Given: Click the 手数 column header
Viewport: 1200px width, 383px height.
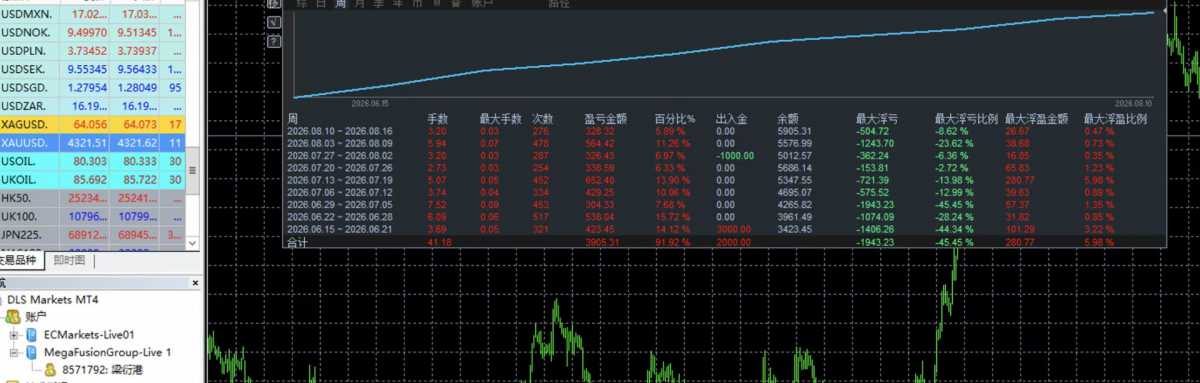Looking at the screenshot, I should 438,118.
